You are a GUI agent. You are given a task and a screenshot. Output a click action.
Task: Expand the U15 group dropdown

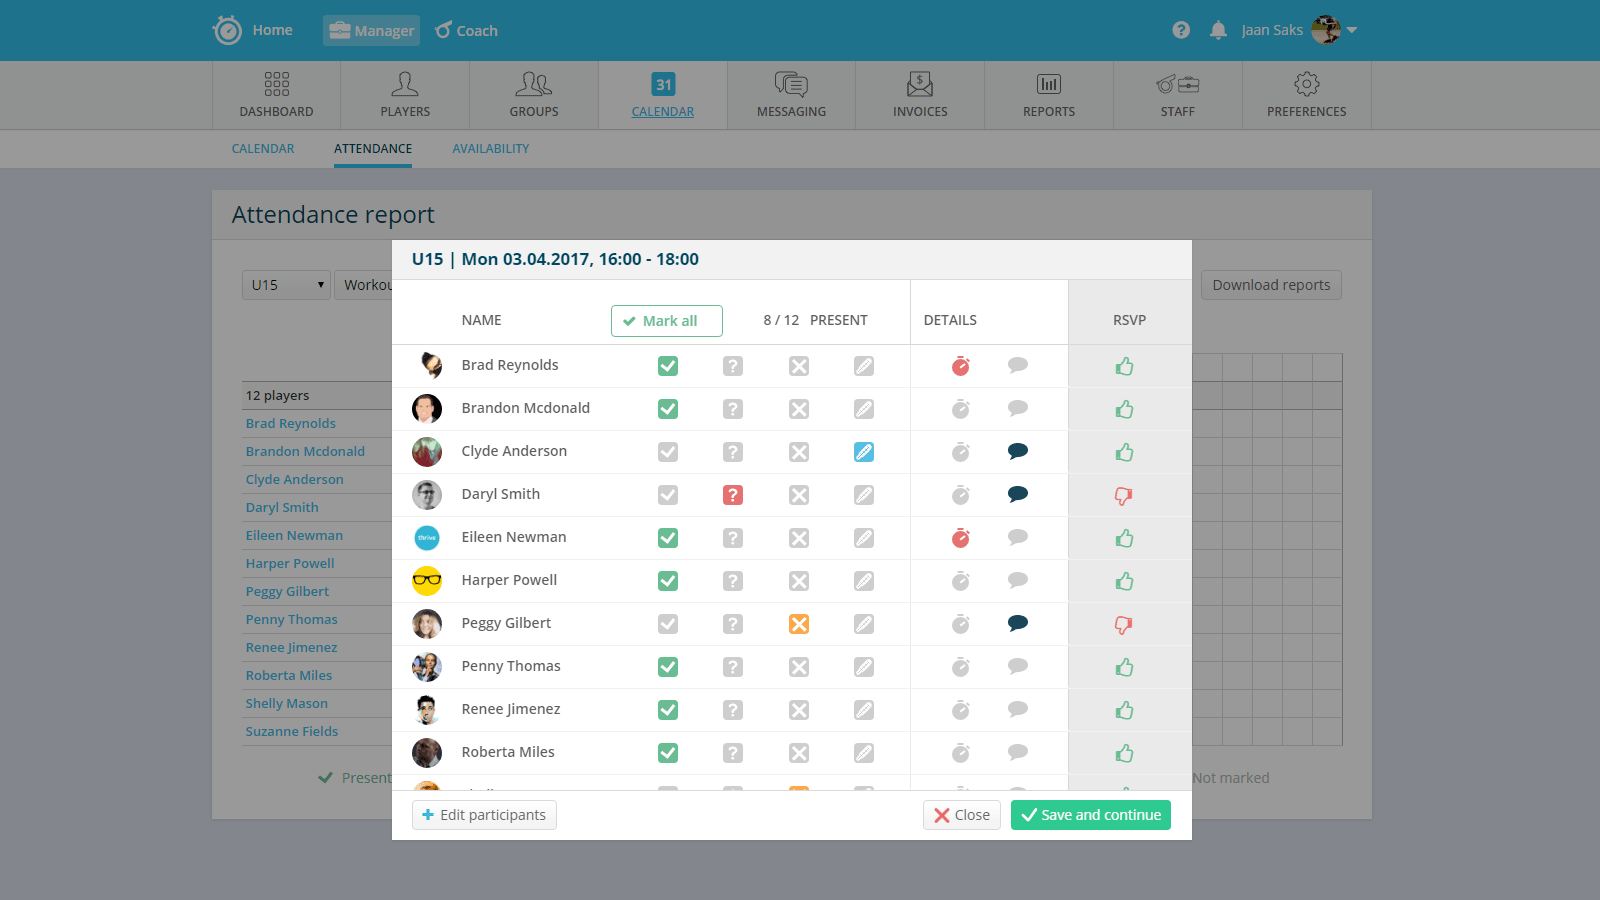point(286,285)
